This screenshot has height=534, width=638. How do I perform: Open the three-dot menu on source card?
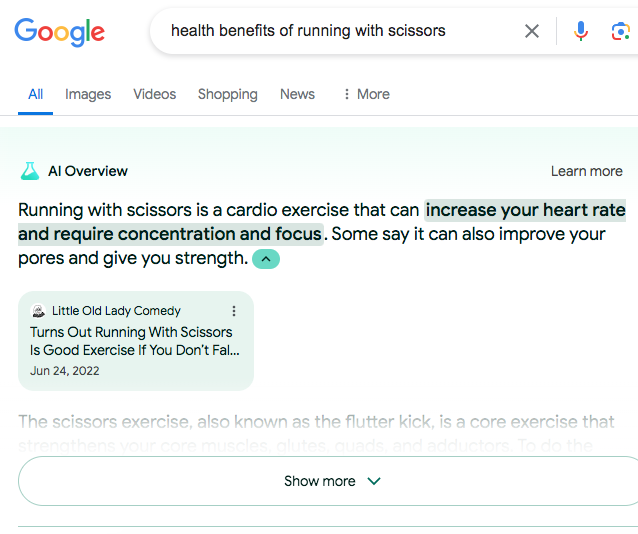pyautogui.click(x=234, y=311)
